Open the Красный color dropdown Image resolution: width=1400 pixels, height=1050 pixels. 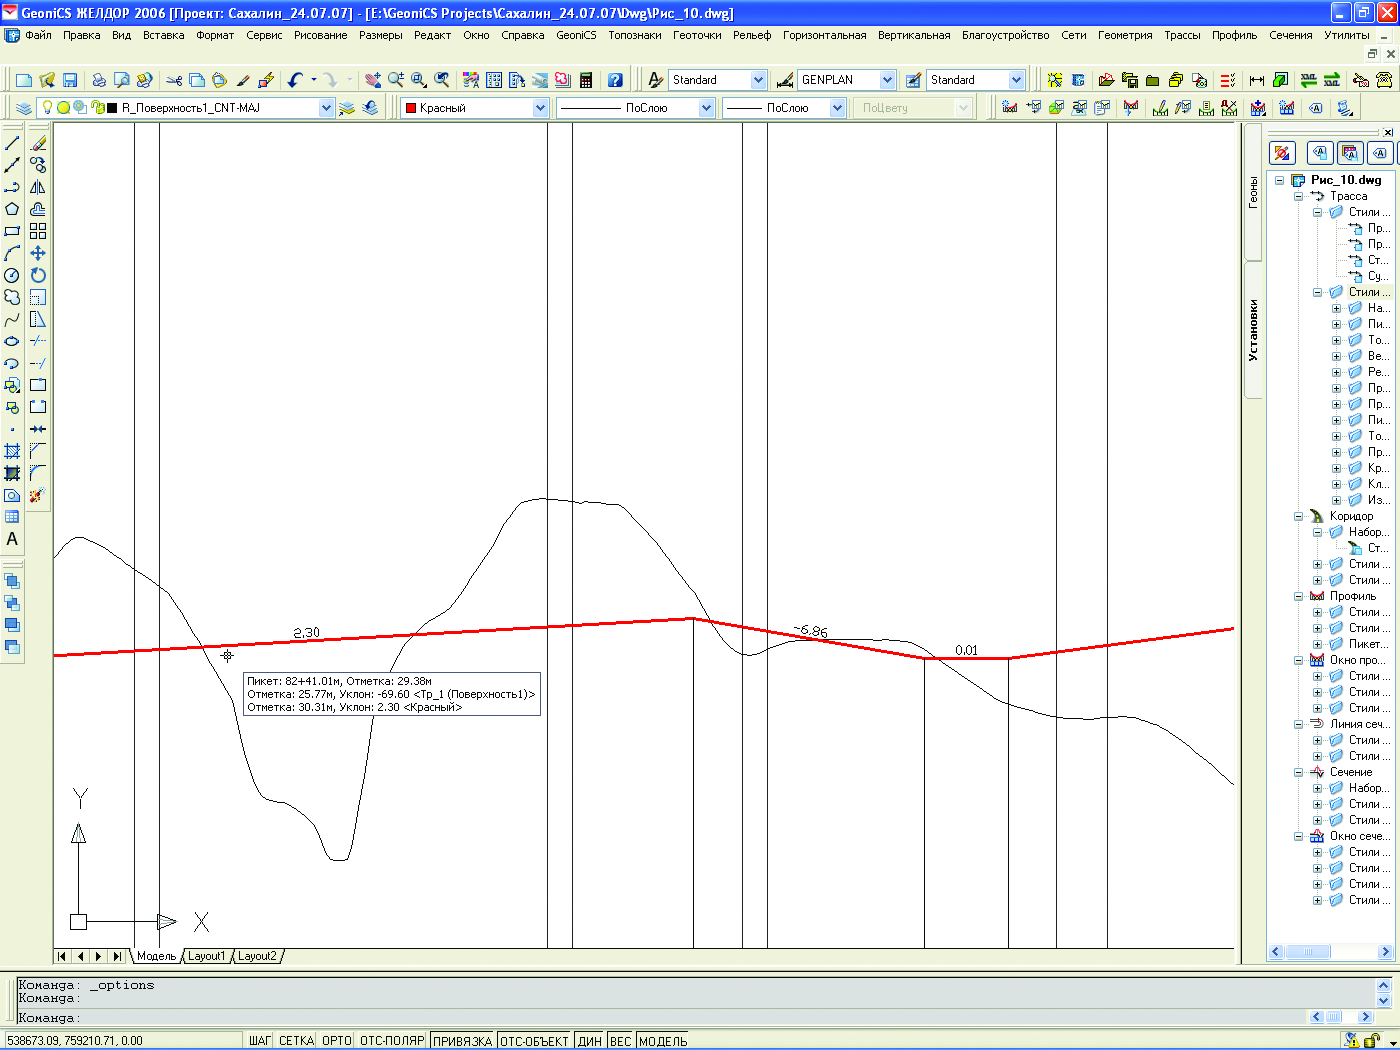tap(540, 108)
